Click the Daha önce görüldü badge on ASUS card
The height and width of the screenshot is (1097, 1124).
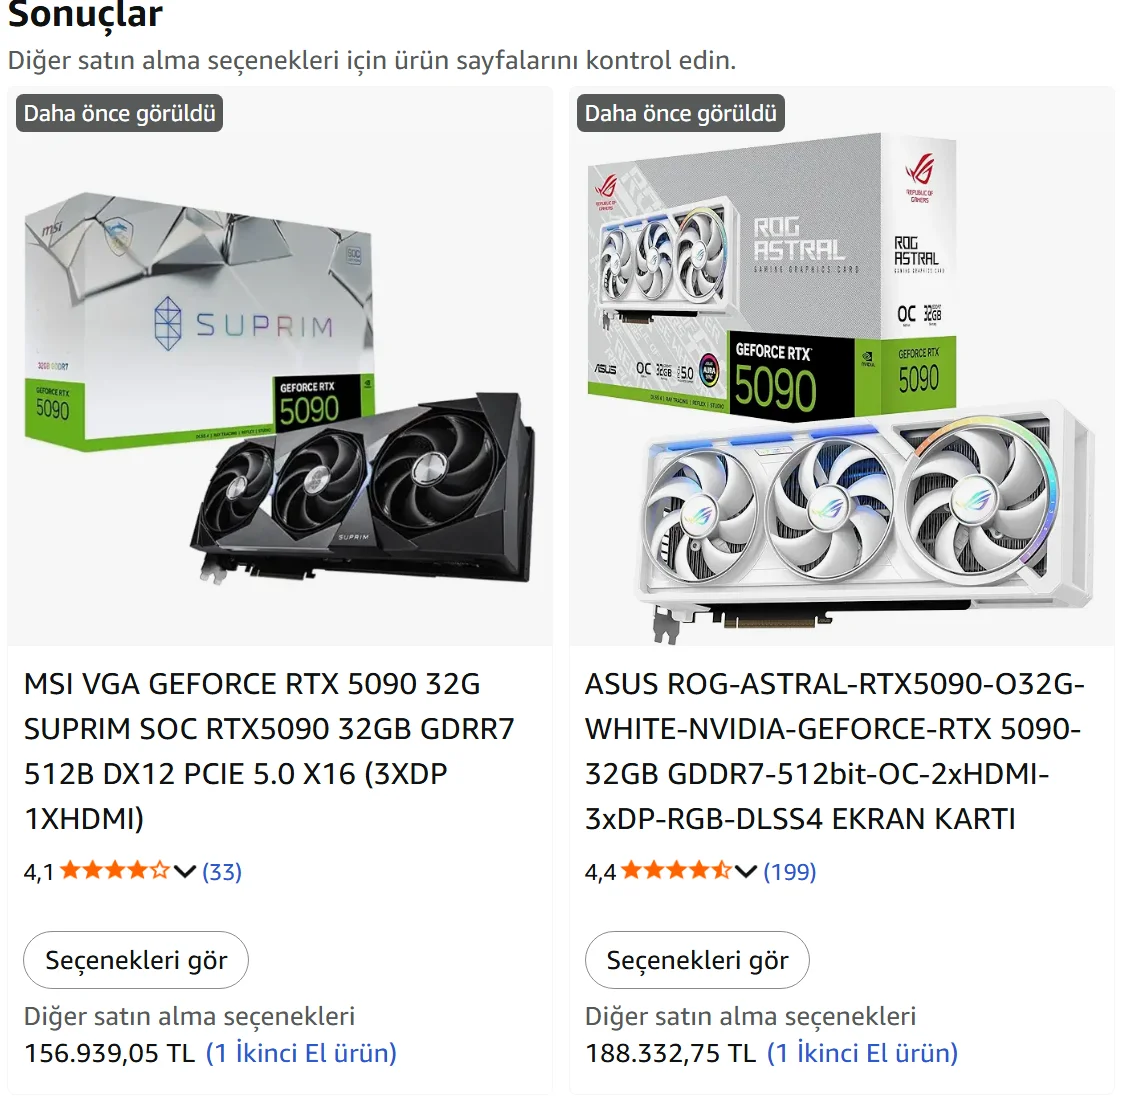pos(681,113)
